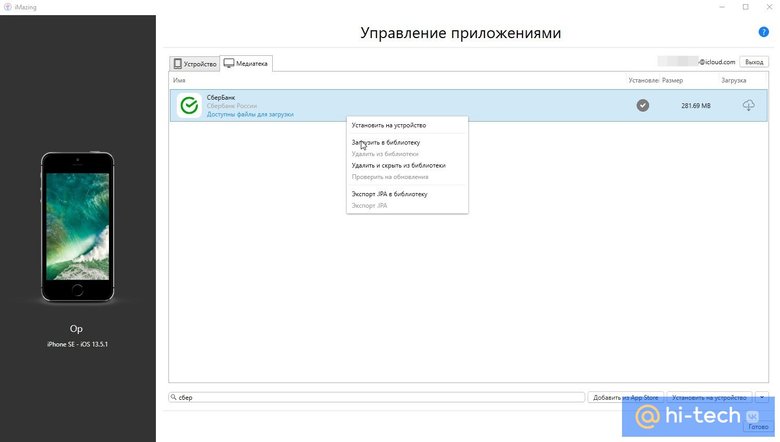
Task: Click the installed checkmark icon for SberBank
Action: click(643, 105)
